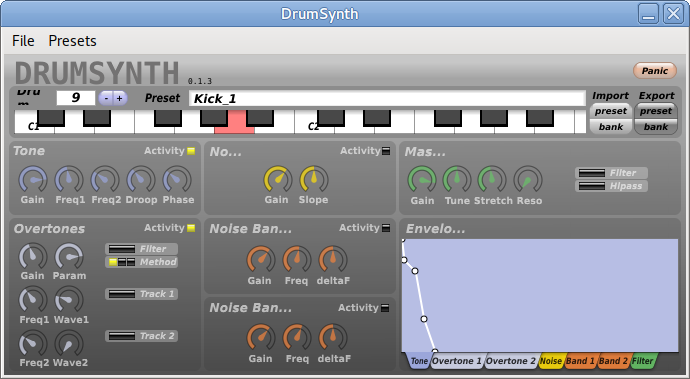Click the Overtones Freq2 knob
Image resolution: width=690 pixels, height=379 pixels.
point(33,343)
